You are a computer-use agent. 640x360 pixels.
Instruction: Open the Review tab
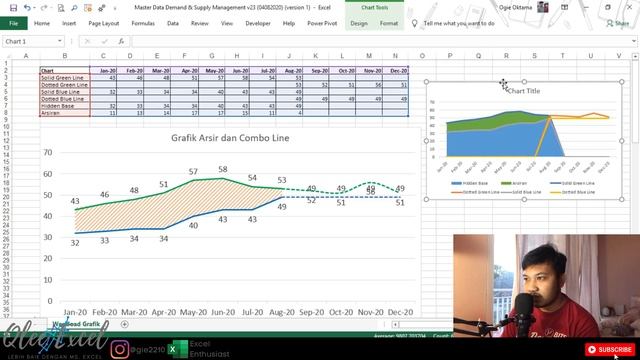click(200, 23)
